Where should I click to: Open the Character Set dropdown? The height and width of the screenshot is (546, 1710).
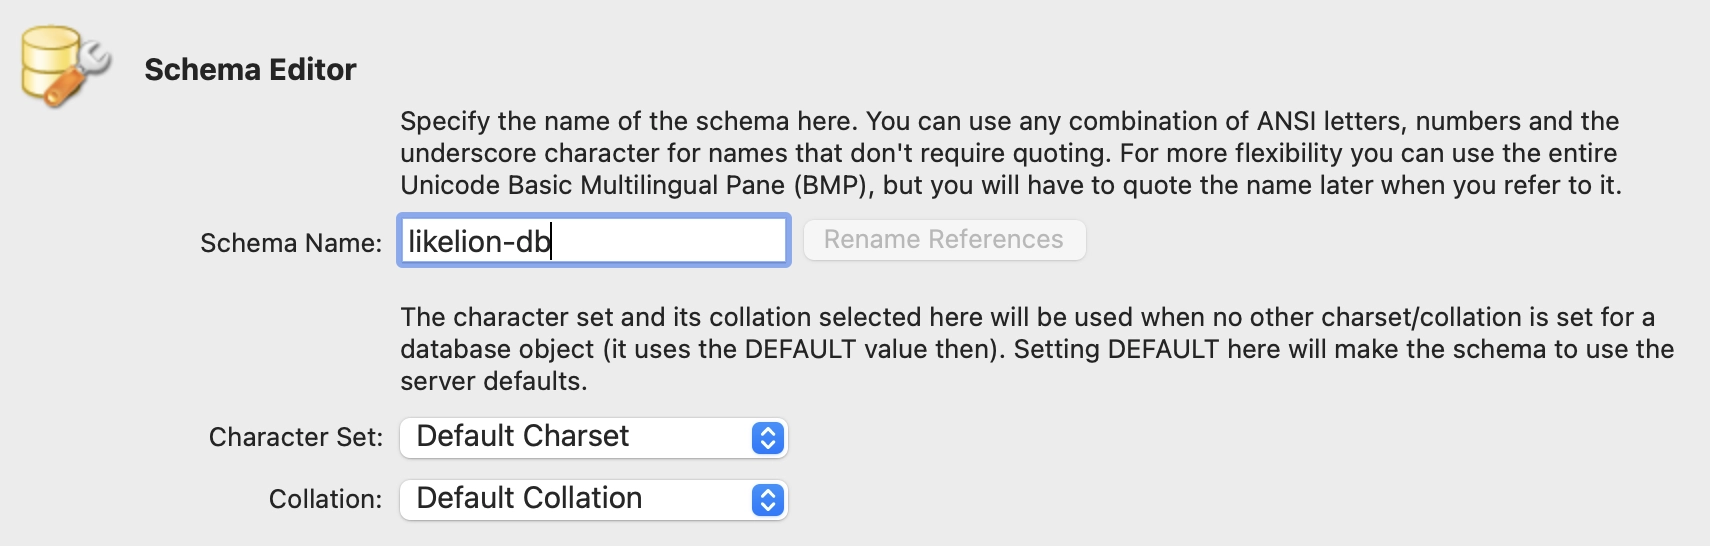(x=593, y=438)
